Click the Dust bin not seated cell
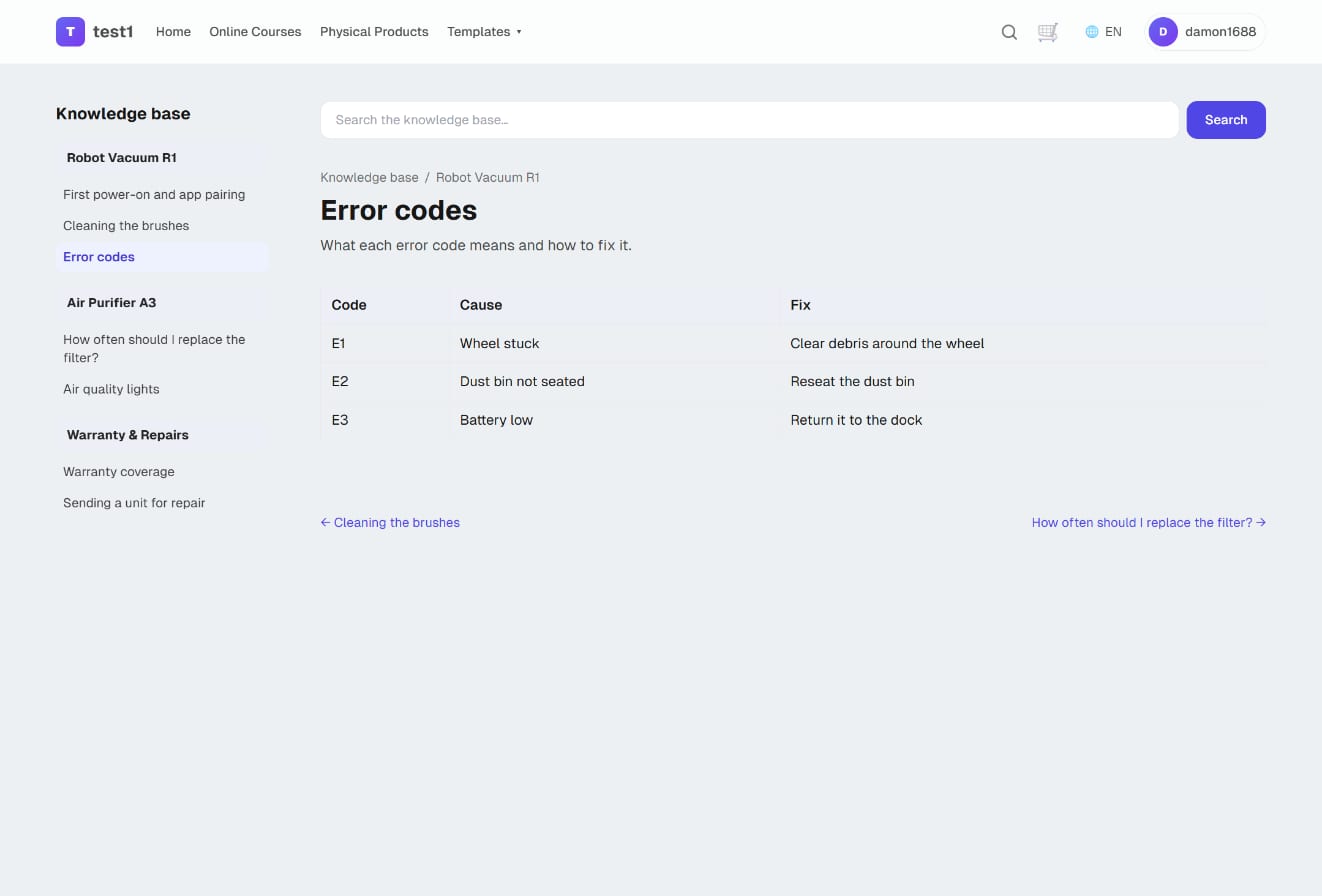This screenshot has height=896, width=1322. click(615, 381)
